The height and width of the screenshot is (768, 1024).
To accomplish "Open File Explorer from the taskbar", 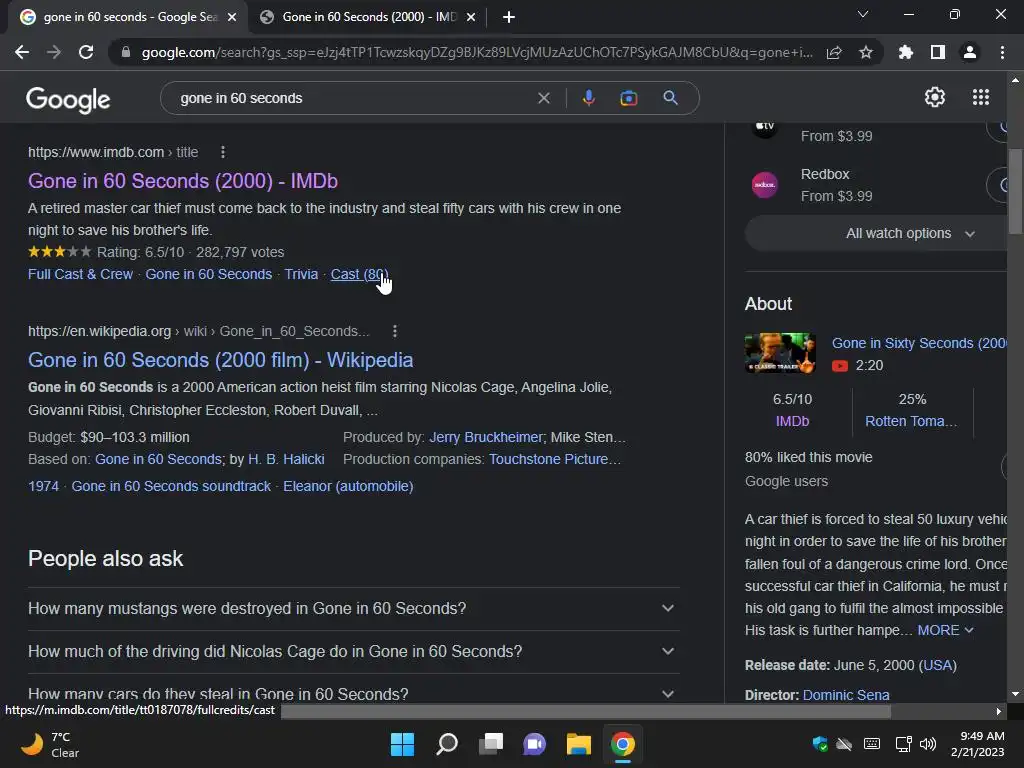I will pos(579,744).
